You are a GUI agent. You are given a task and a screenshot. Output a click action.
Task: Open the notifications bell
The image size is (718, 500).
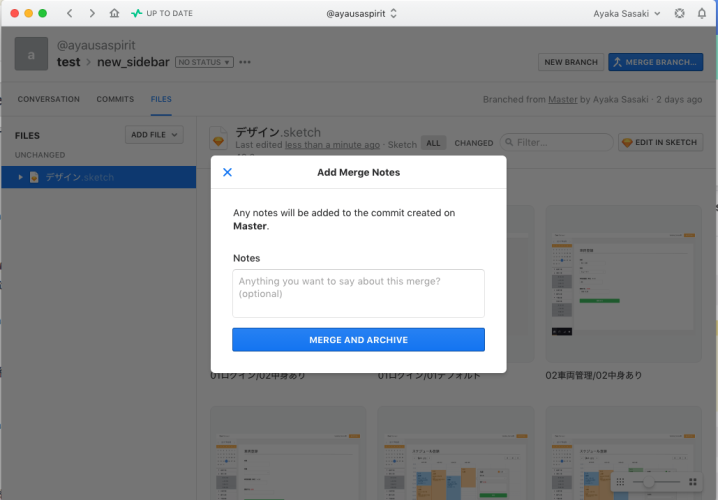[x=702, y=13]
